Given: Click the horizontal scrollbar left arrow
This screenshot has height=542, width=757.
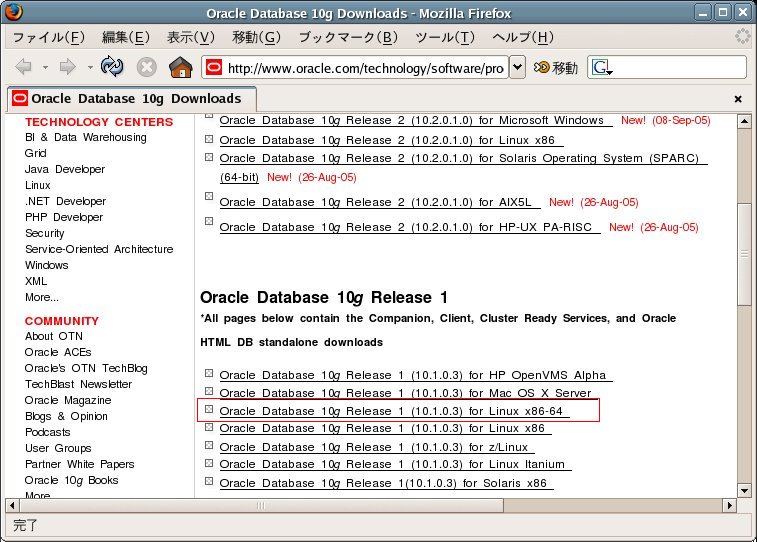Looking at the screenshot, I should pyautogui.click(x=12, y=505).
